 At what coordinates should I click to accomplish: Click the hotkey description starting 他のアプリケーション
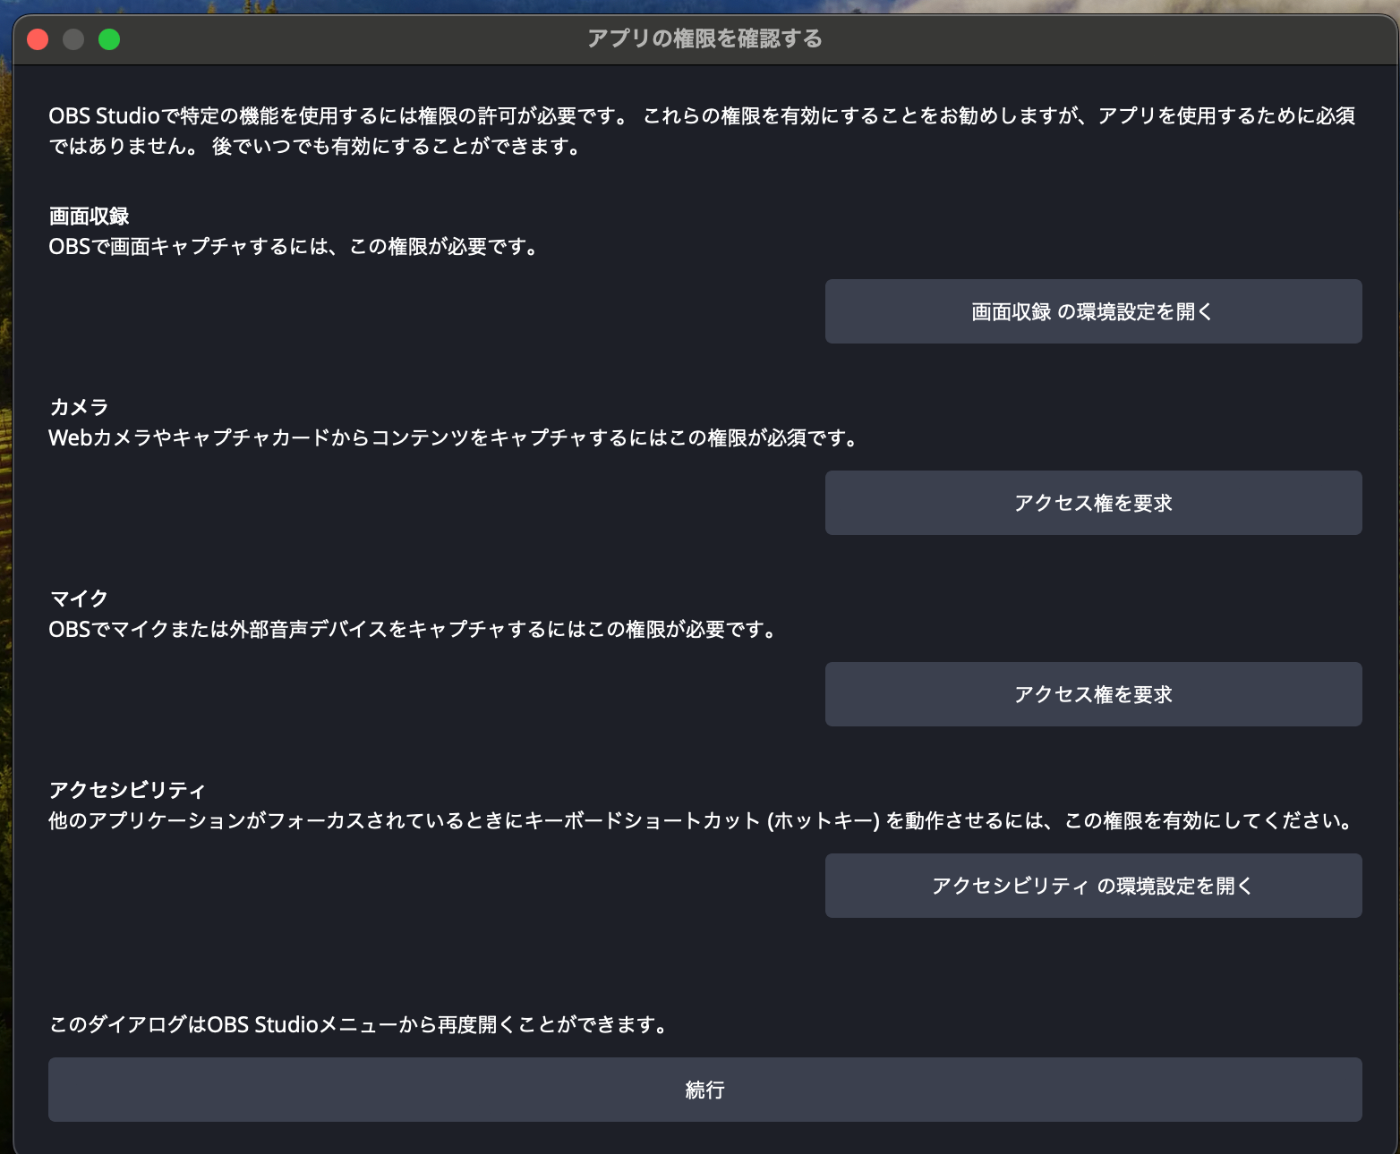coord(701,820)
